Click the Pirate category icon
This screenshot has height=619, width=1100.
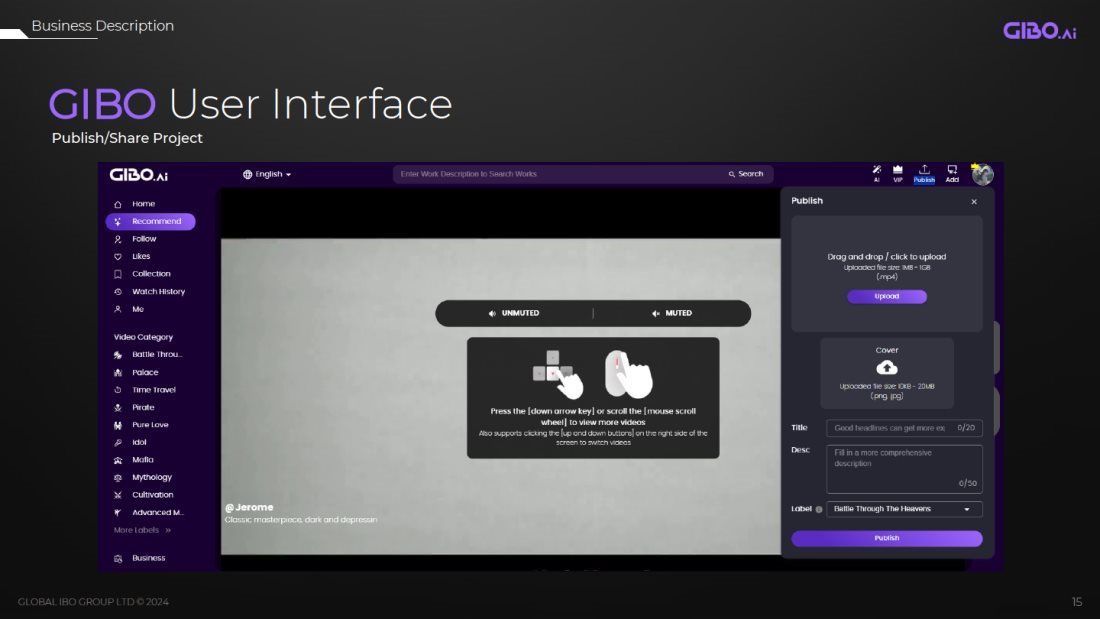[118, 408]
